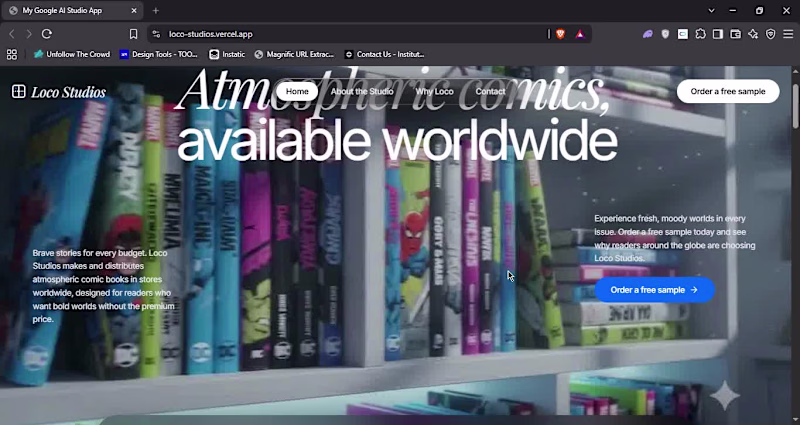Open site settings icon in address bar

157,34
